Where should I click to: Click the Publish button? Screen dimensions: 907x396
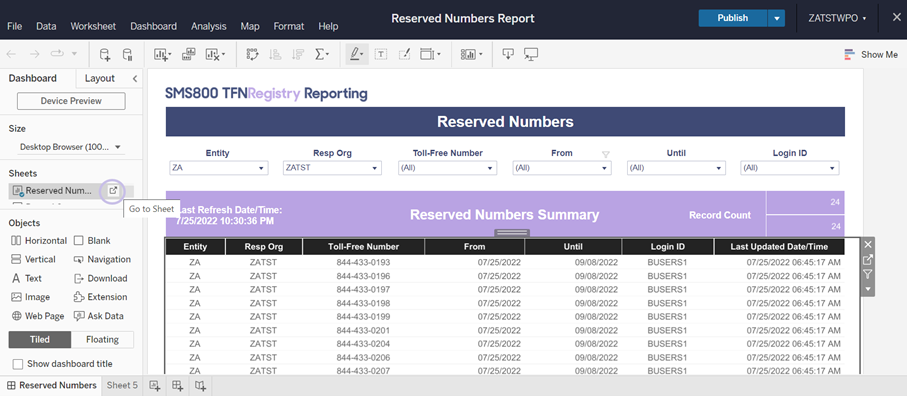click(x=733, y=18)
